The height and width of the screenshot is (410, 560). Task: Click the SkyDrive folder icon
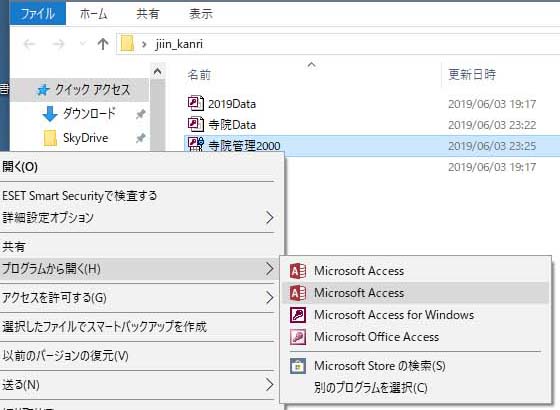coord(50,138)
